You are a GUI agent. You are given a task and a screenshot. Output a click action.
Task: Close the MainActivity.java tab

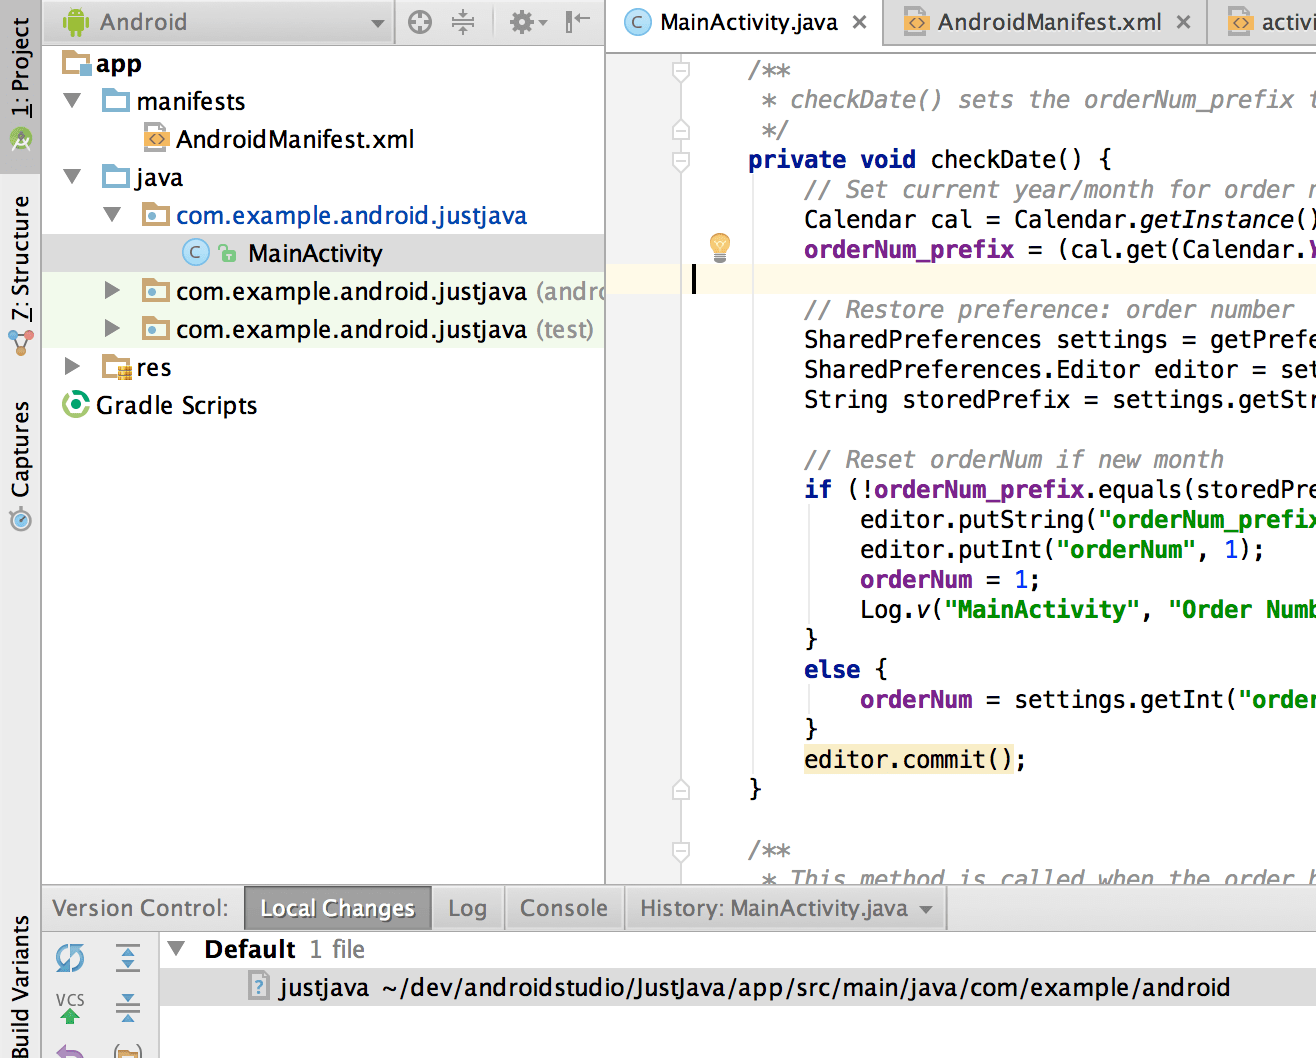[x=859, y=22]
